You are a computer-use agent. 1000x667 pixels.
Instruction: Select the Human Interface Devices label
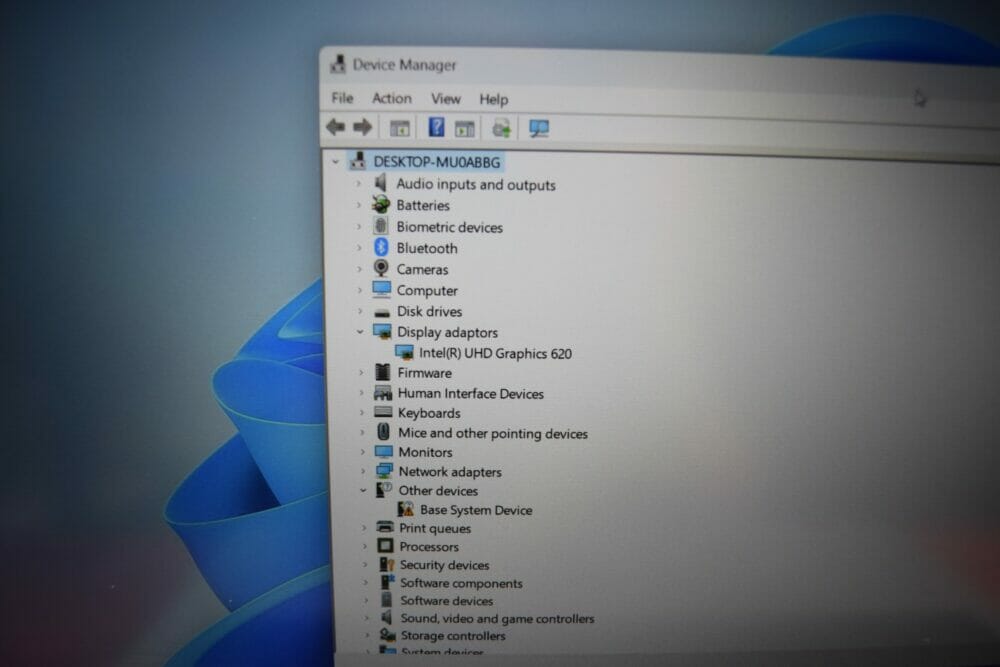(x=471, y=393)
